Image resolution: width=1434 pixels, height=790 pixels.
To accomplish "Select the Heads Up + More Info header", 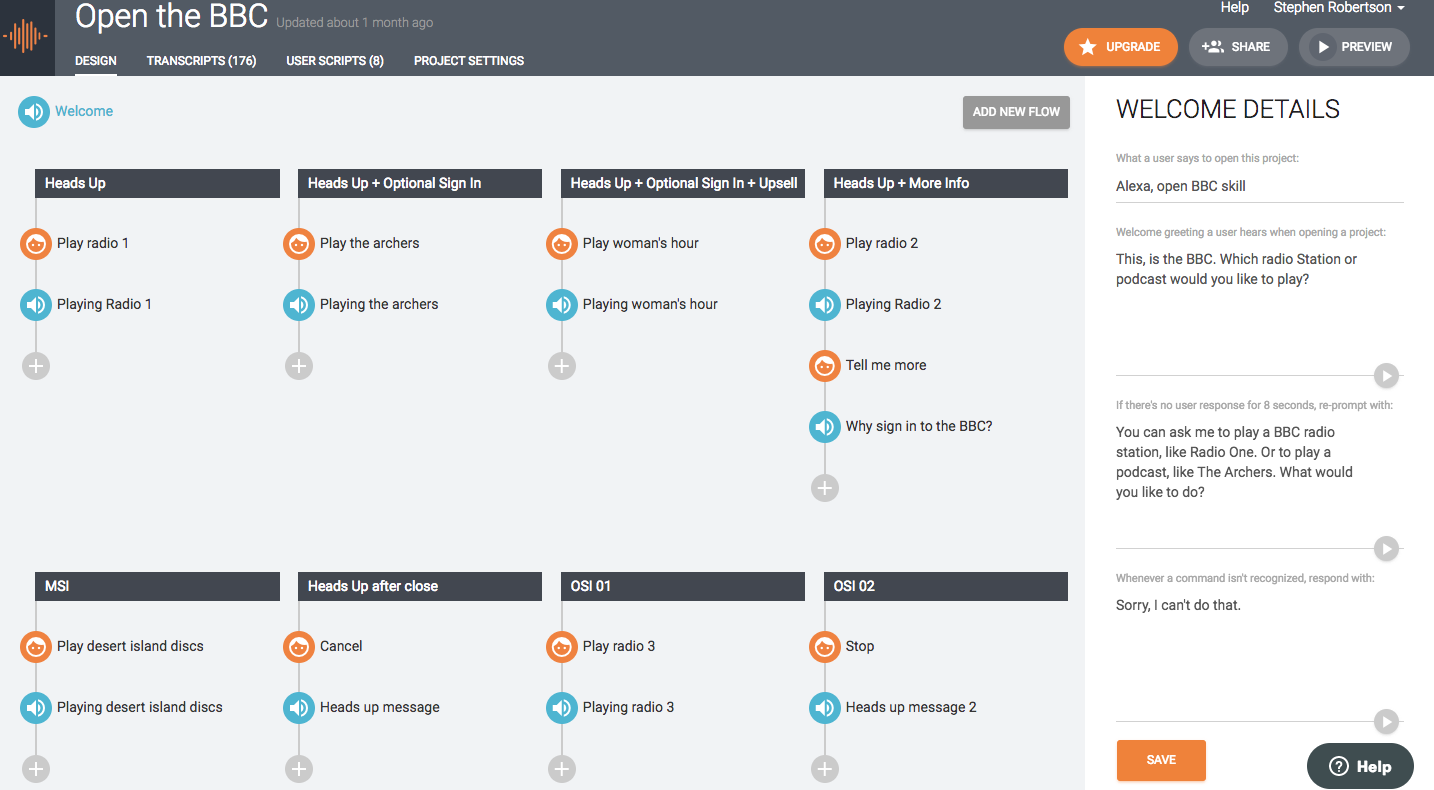I will point(946,183).
